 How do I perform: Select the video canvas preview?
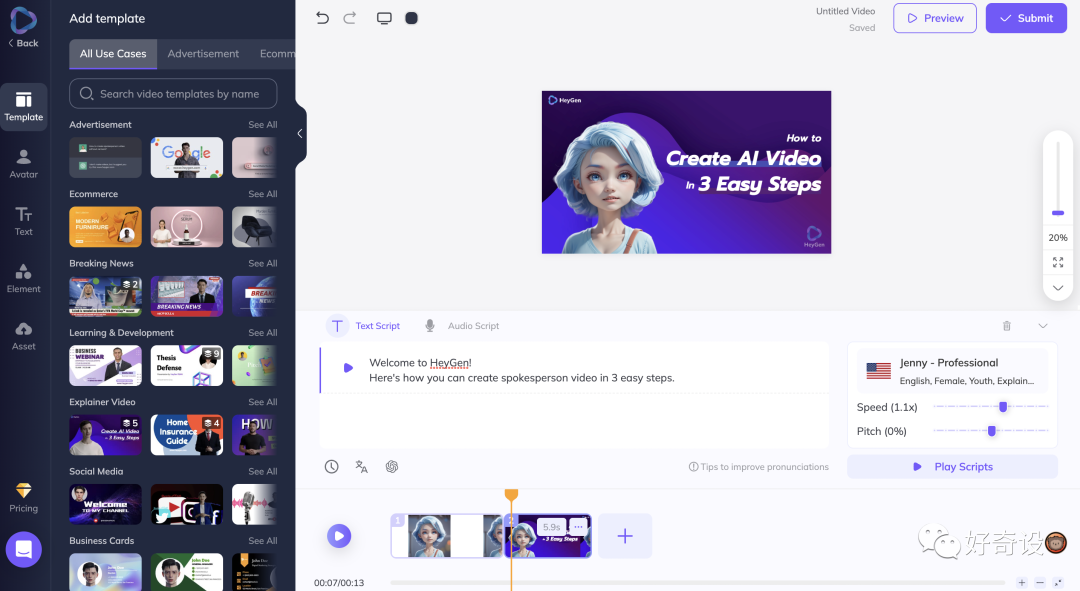click(x=686, y=172)
